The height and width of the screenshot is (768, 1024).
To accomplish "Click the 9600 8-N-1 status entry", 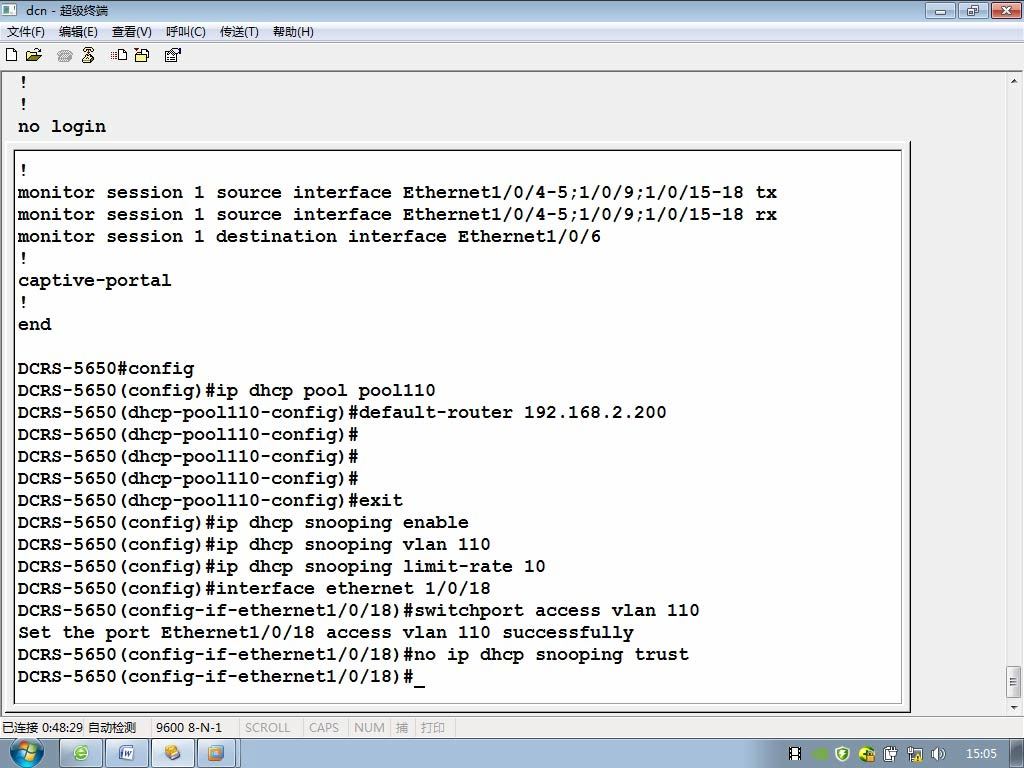I will [189, 728].
